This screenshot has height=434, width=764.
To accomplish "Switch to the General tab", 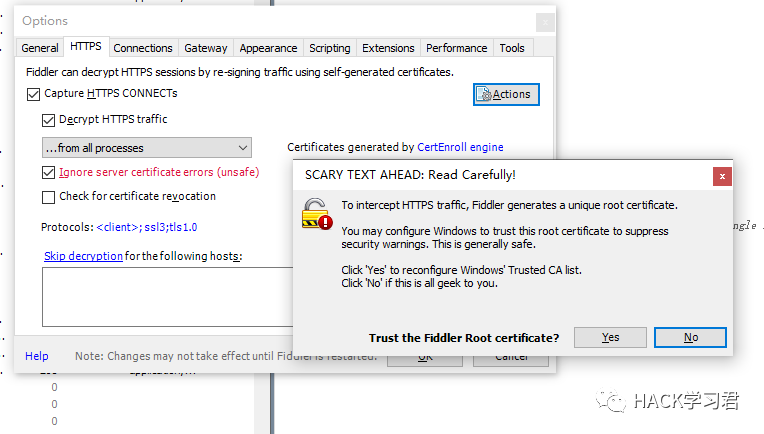I will (39, 48).
